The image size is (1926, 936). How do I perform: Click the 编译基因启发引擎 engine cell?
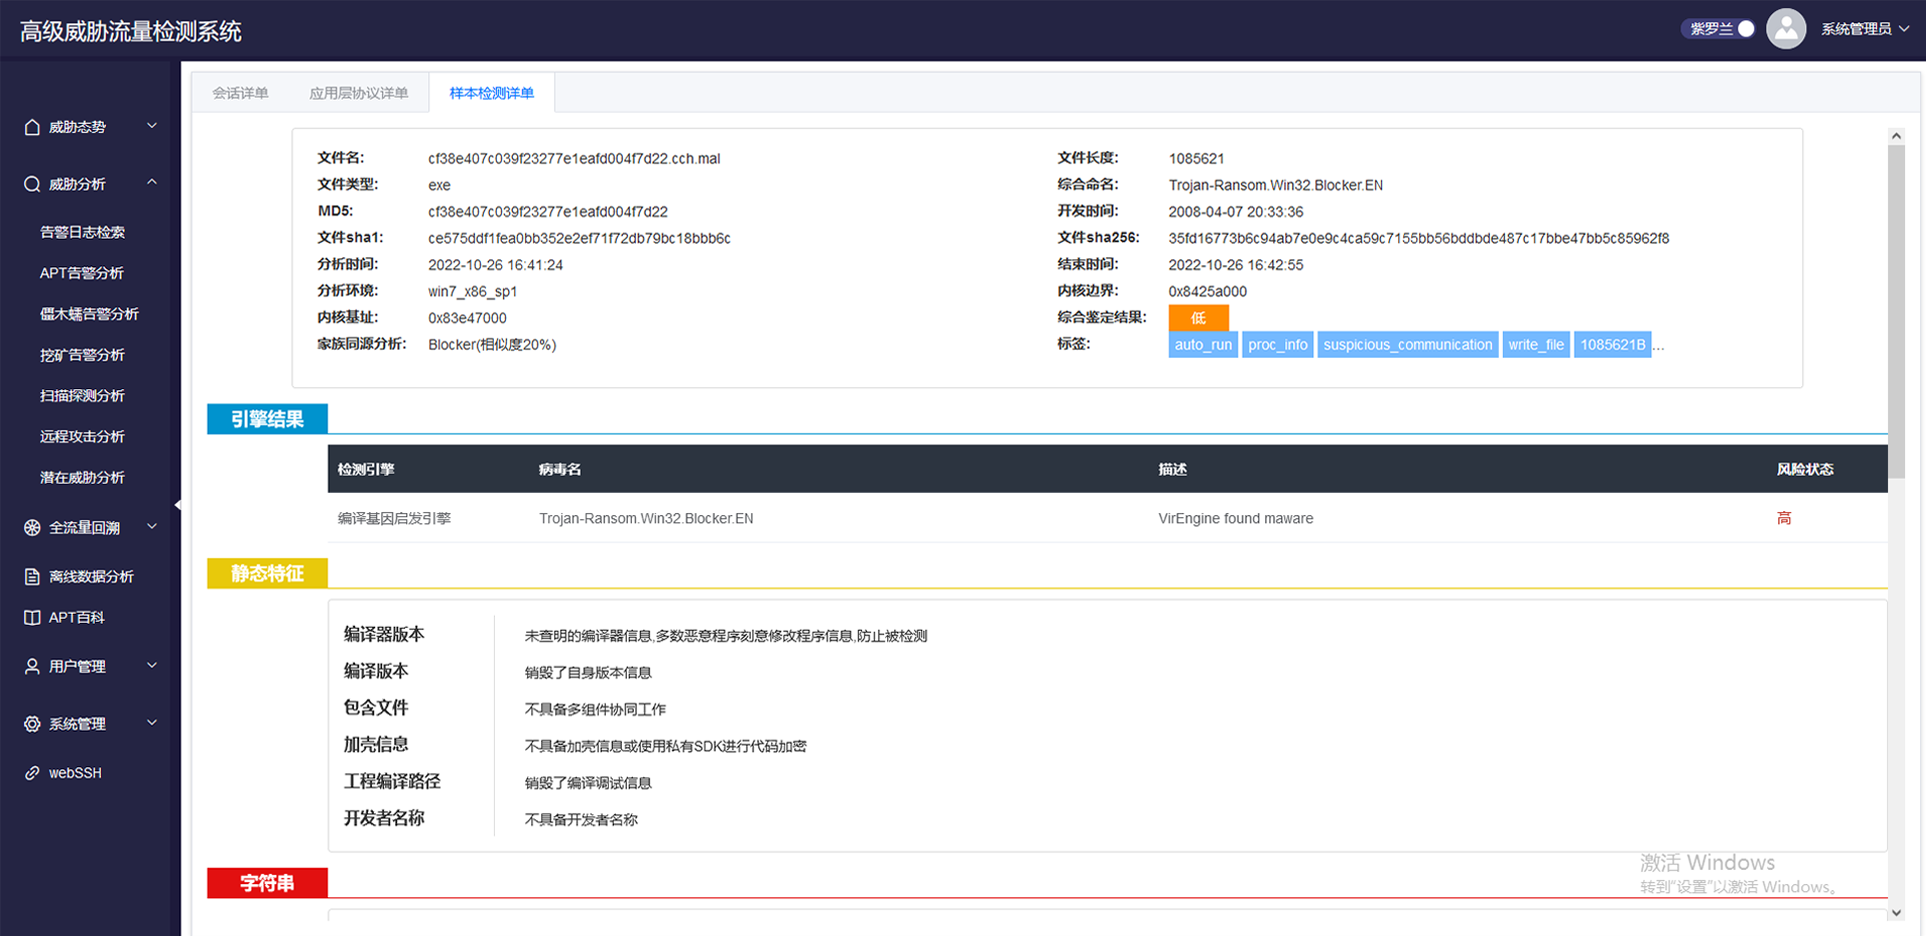[x=394, y=518]
